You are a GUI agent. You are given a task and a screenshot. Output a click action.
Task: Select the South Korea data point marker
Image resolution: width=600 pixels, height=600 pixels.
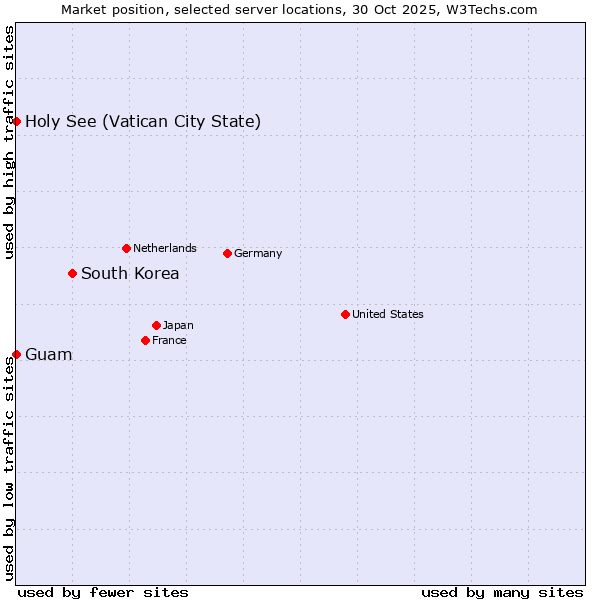(72, 273)
